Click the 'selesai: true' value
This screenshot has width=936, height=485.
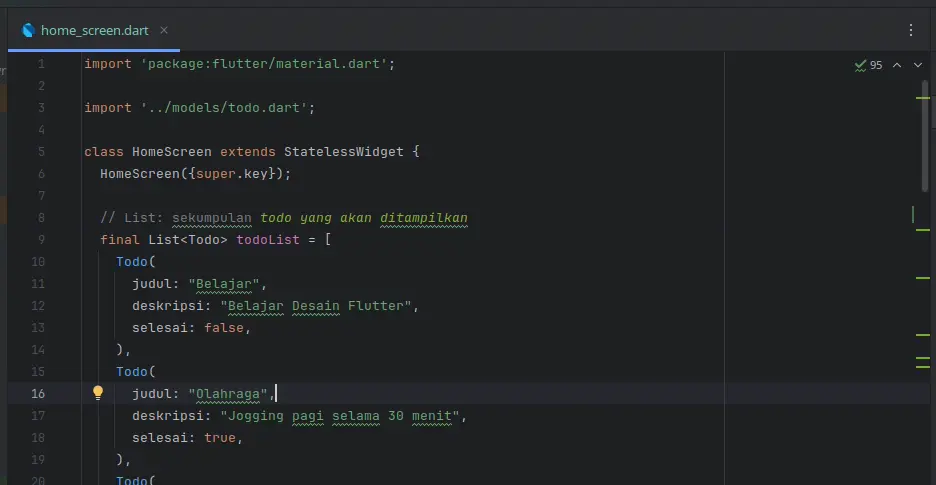[x=220, y=438]
